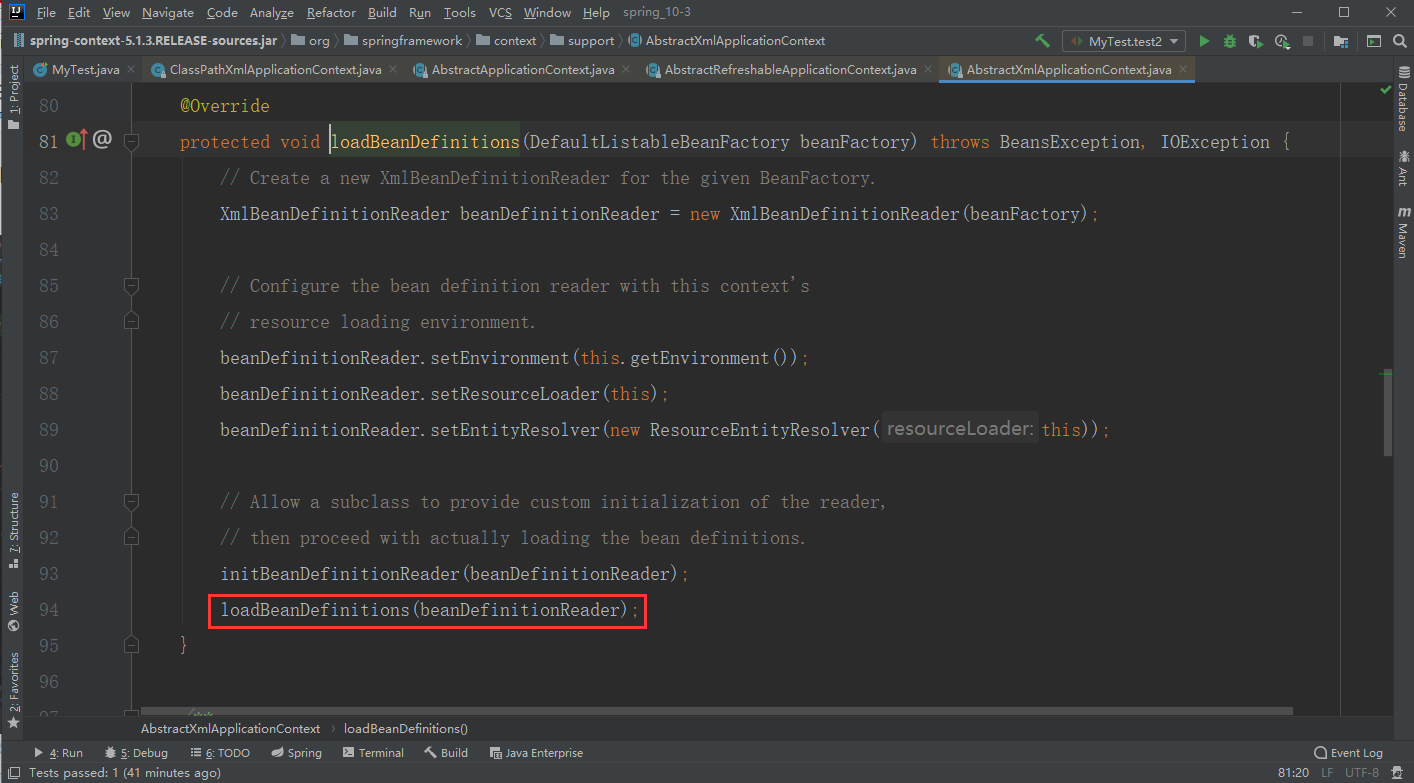Open the Terminal tool window

[x=372, y=753]
